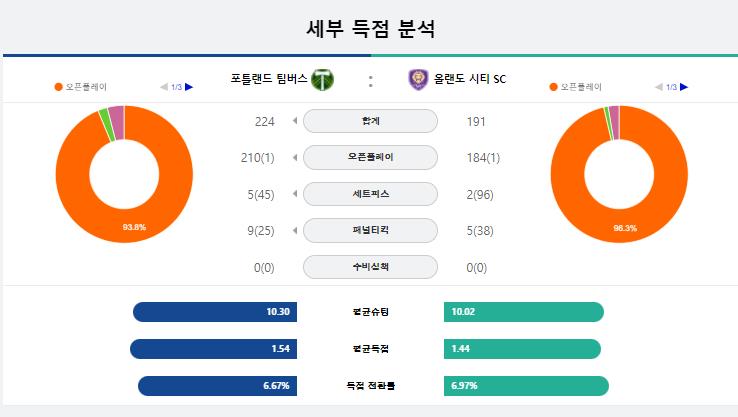738x417 pixels.
Task: Click the orange legend dot on left chart
Action: tap(58, 87)
